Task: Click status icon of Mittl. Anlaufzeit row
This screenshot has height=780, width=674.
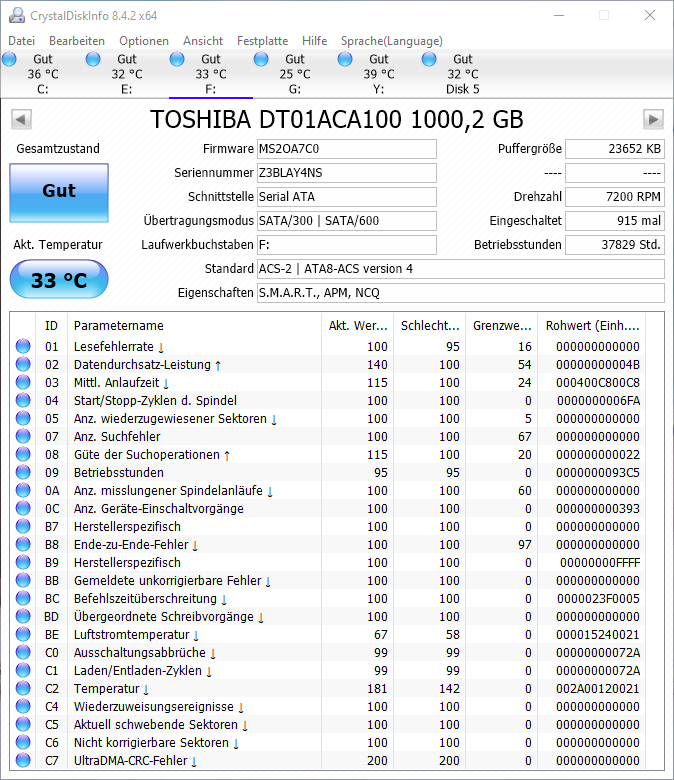Action: pos(23,382)
